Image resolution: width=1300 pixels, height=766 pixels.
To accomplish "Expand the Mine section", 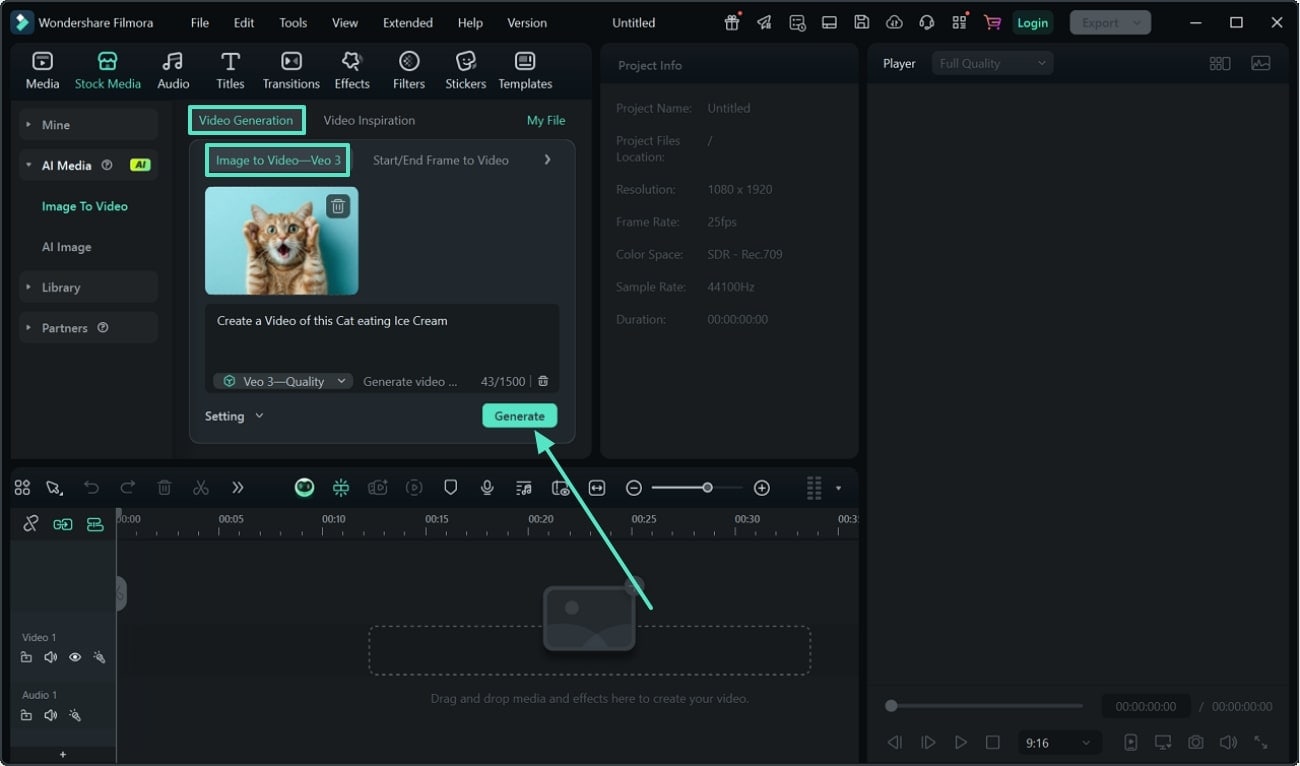I will (88, 125).
